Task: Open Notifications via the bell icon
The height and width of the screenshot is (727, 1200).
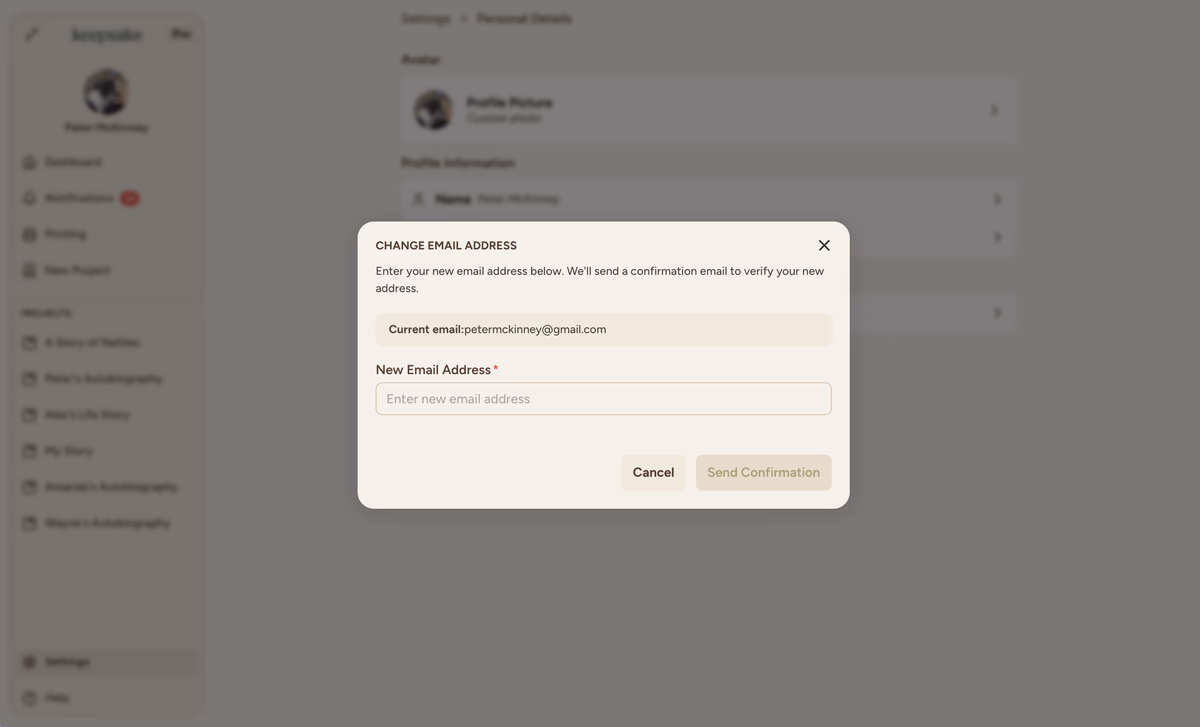Action: tap(29, 198)
